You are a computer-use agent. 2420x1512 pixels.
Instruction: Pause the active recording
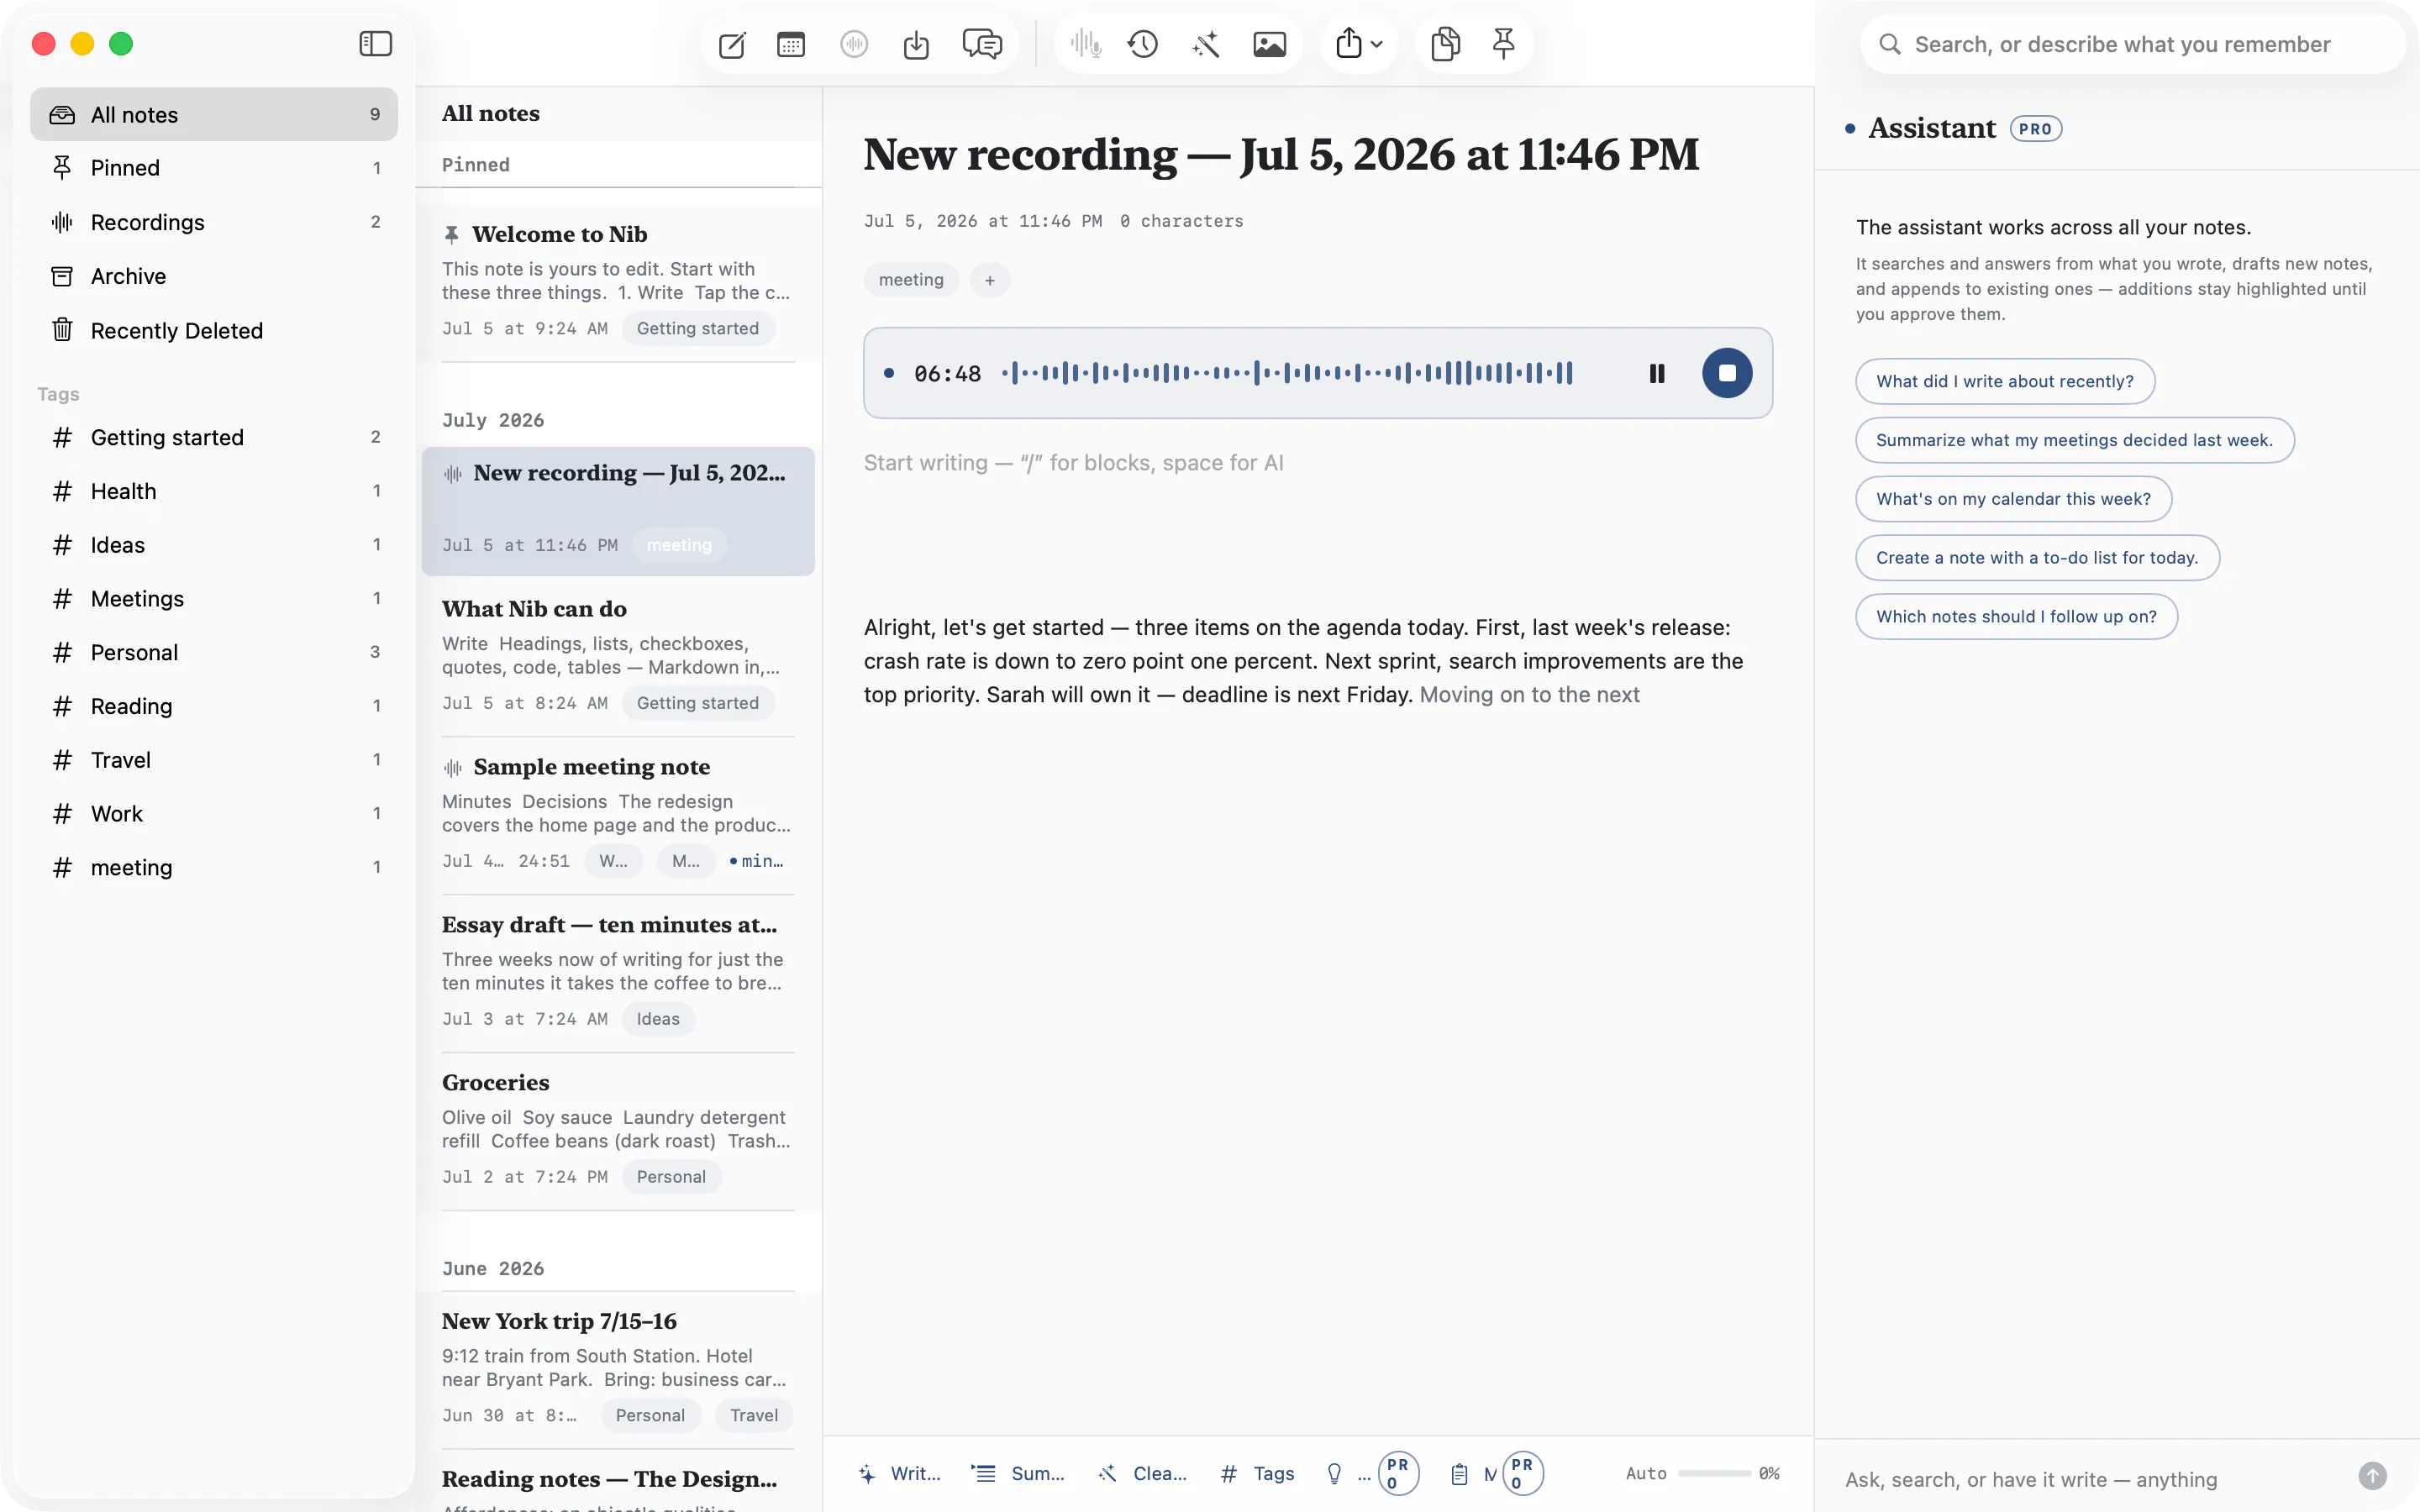click(x=1657, y=373)
